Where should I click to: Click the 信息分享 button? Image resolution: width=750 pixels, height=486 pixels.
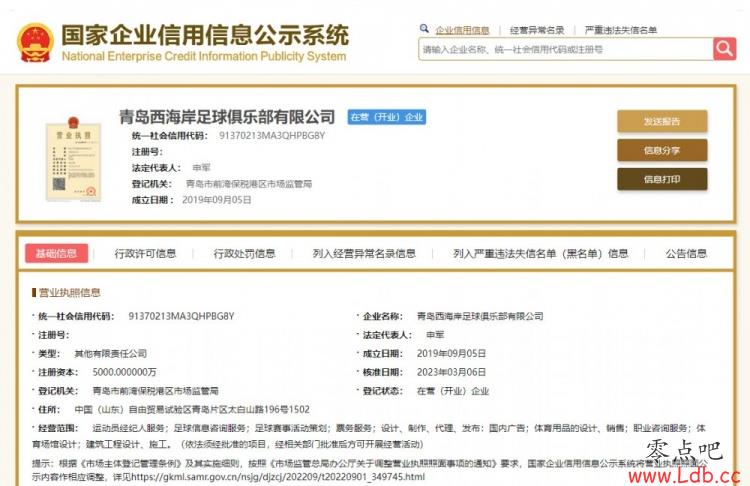coord(662,150)
